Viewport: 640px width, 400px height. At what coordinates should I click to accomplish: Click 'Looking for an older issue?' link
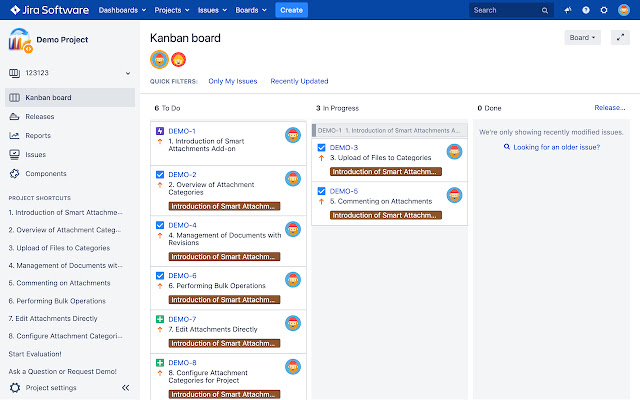(x=557, y=147)
